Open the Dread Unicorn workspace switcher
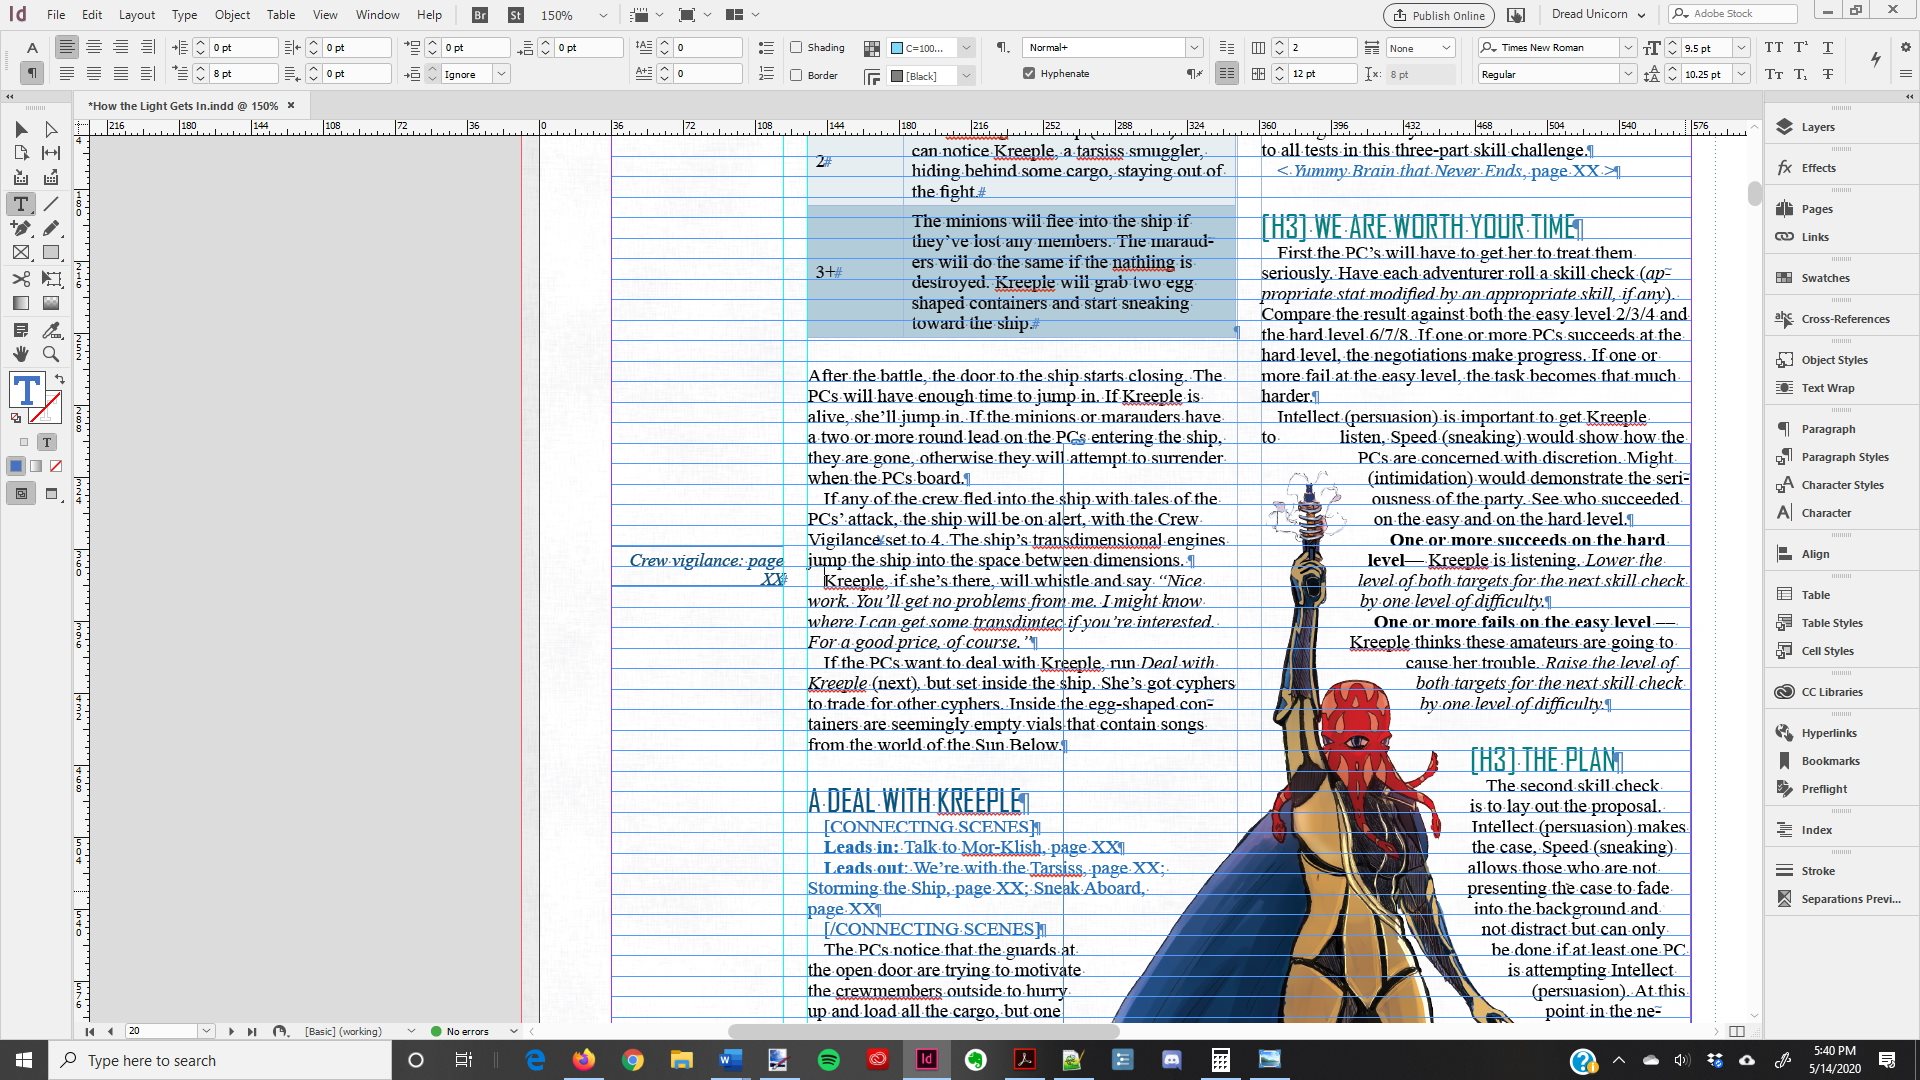The height and width of the screenshot is (1080, 1920). click(1597, 15)
